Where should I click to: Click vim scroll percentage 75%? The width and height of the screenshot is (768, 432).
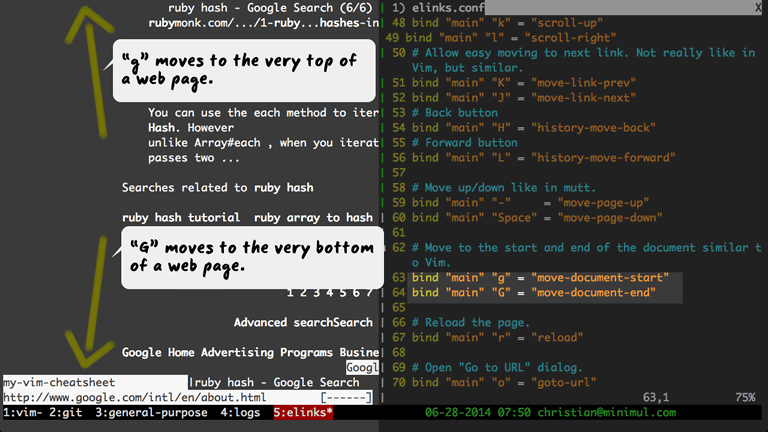tap(745, 398)
